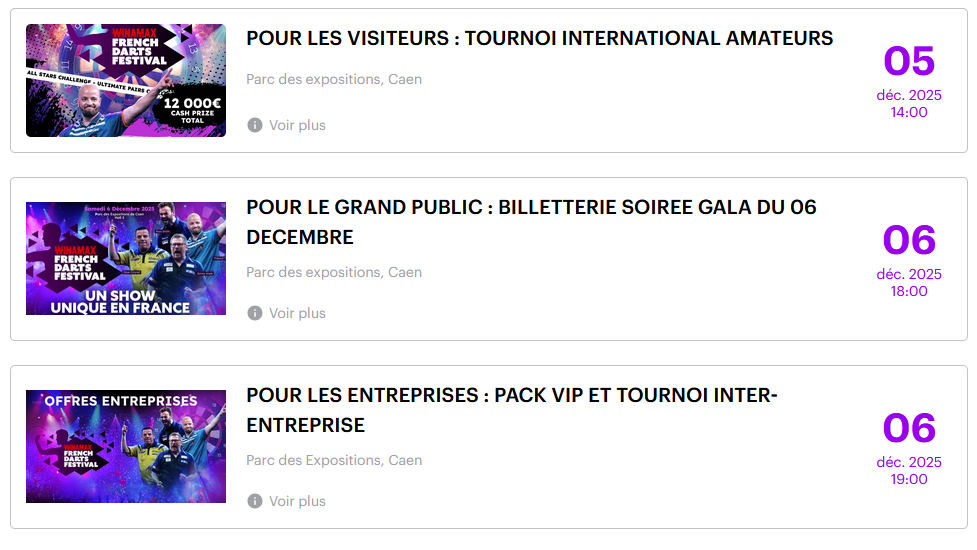Image resolution: width=977 pixels, height=550 pixels.
Task: Click the "Un show unique en France" thumbnail
Action: tap(126, 259)
